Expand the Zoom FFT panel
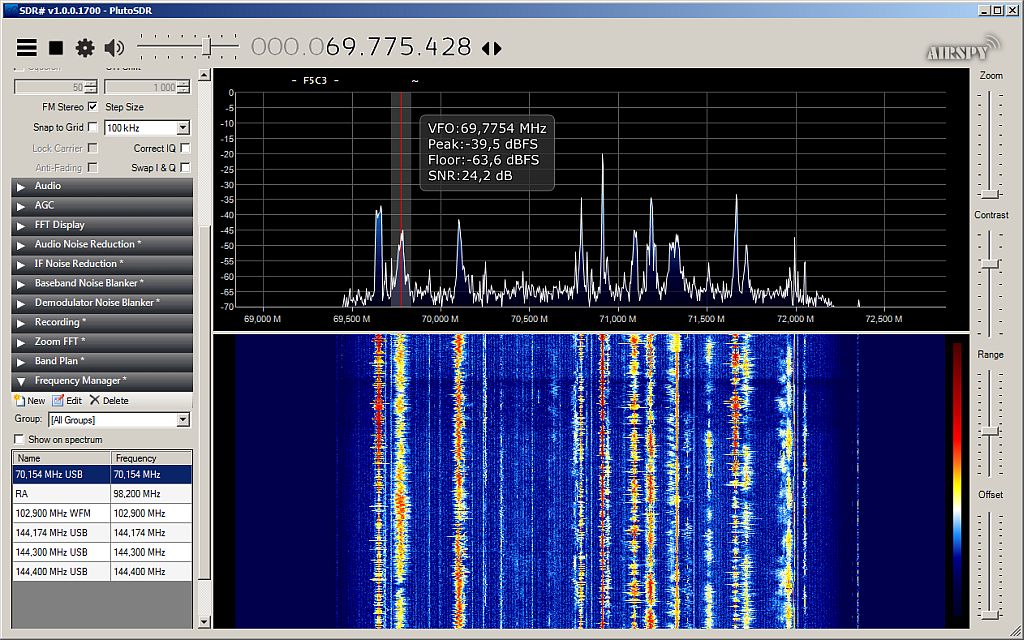 point(102,342)
